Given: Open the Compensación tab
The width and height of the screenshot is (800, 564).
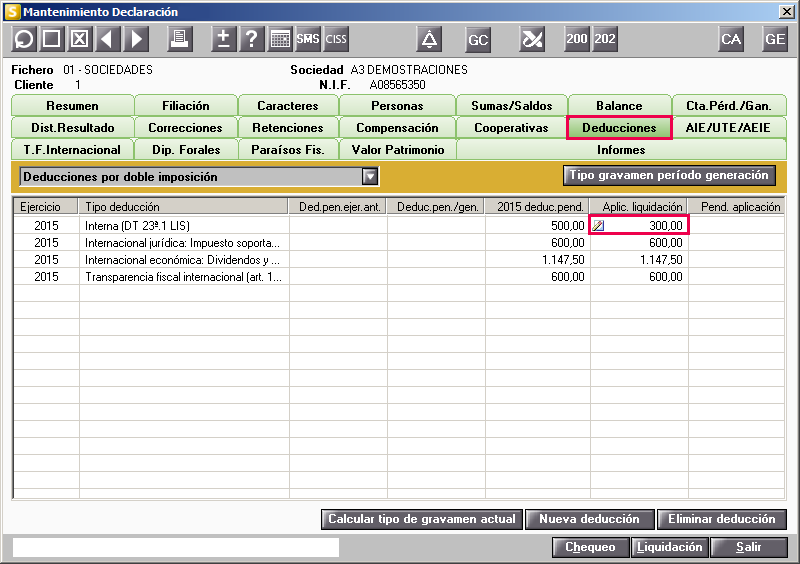Looking at the screenshot, I should pos(397,128).
